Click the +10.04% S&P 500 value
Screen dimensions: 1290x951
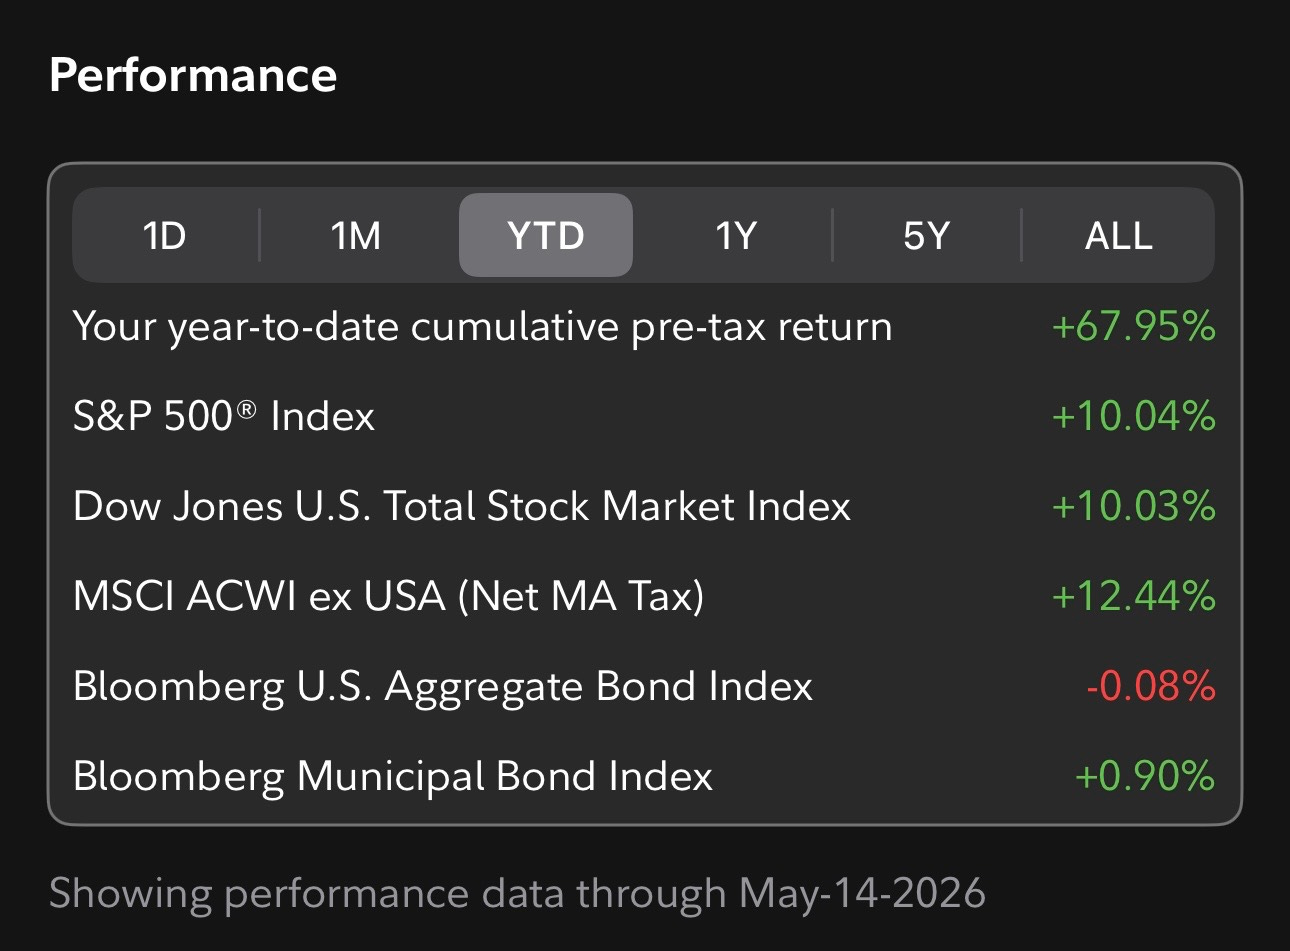pyautogui.click(x=1133, y=416)
